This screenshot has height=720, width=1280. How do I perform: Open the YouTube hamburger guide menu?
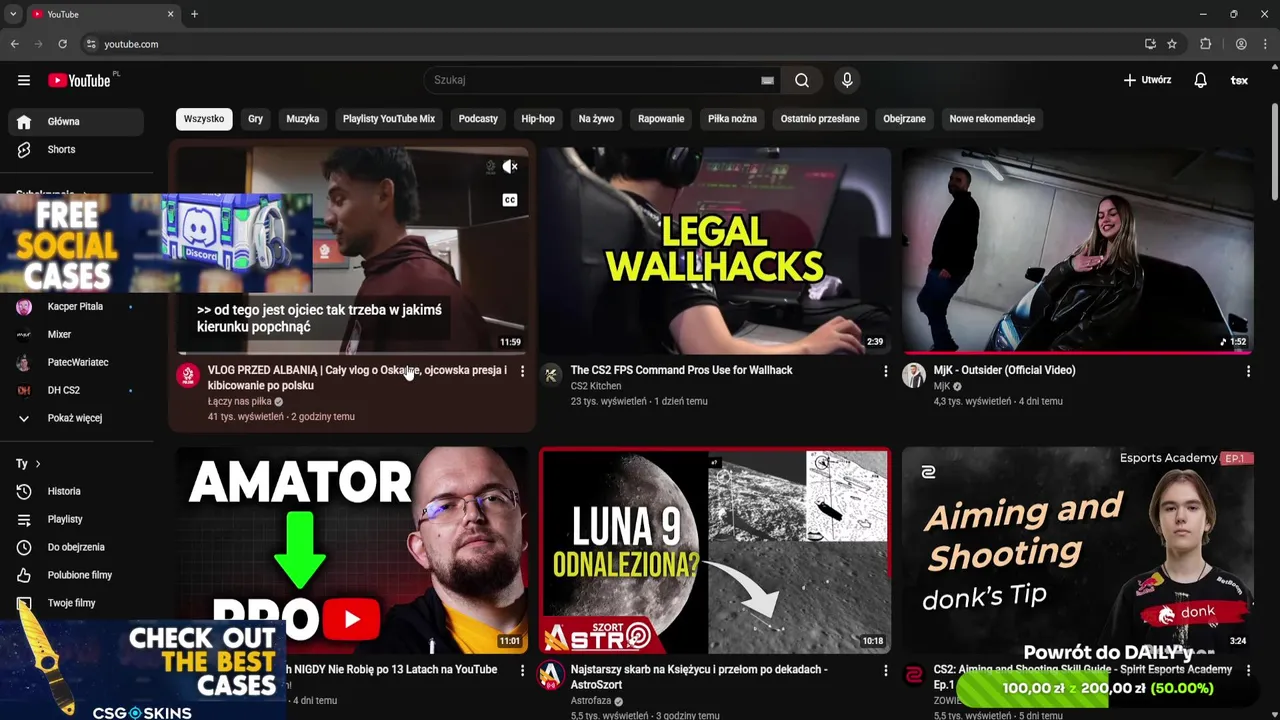pos(24,80)
